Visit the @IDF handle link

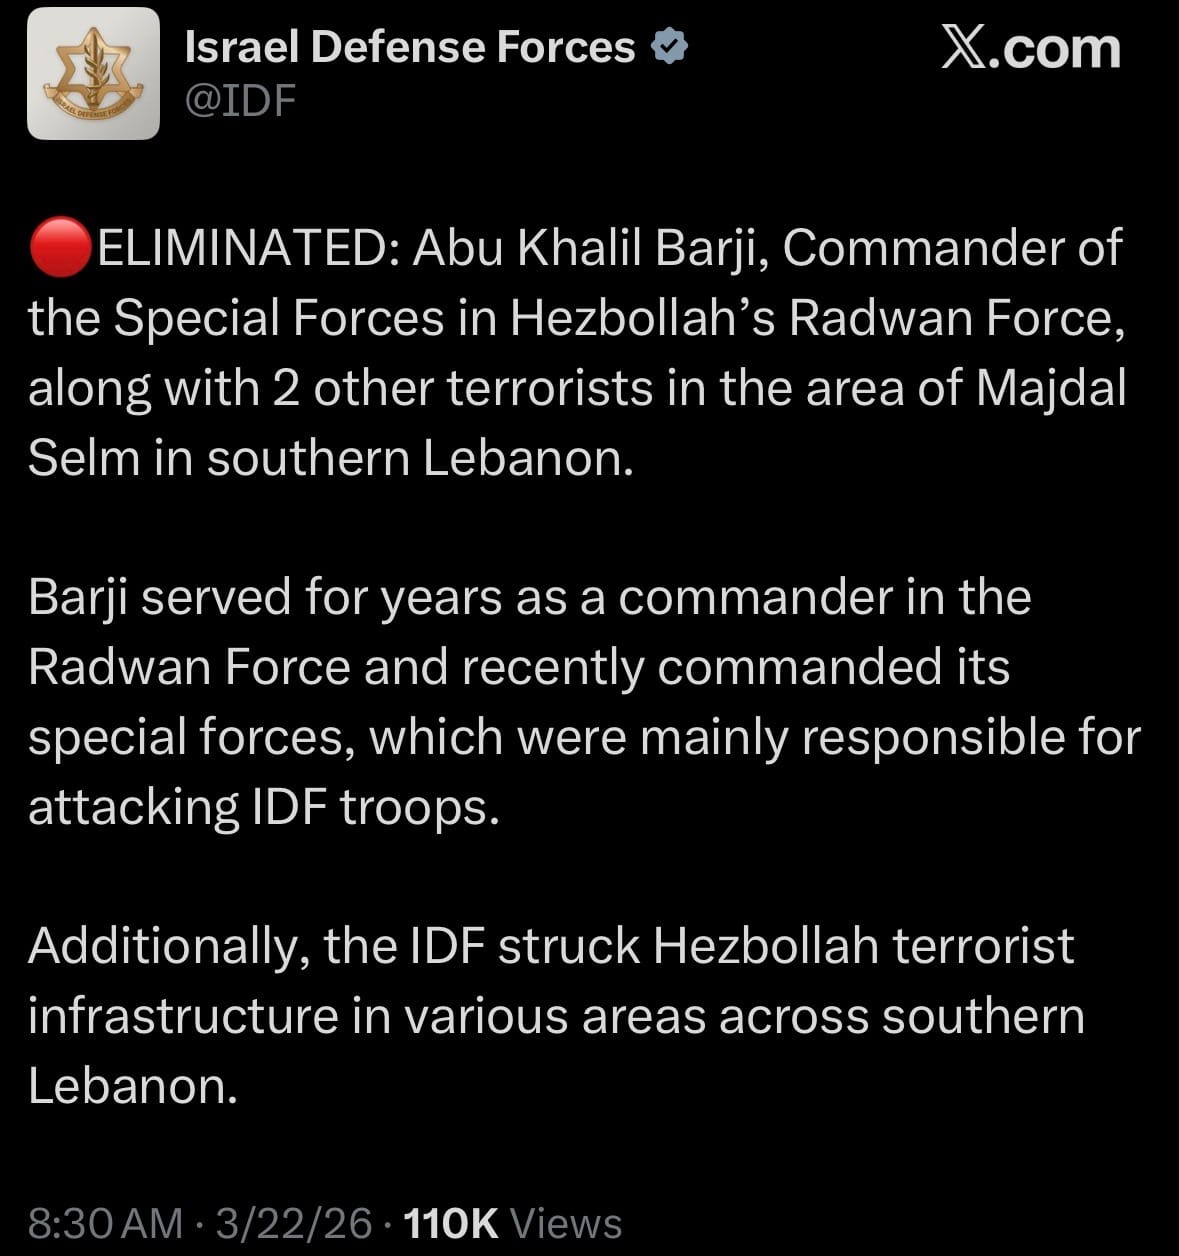point(241,100)
